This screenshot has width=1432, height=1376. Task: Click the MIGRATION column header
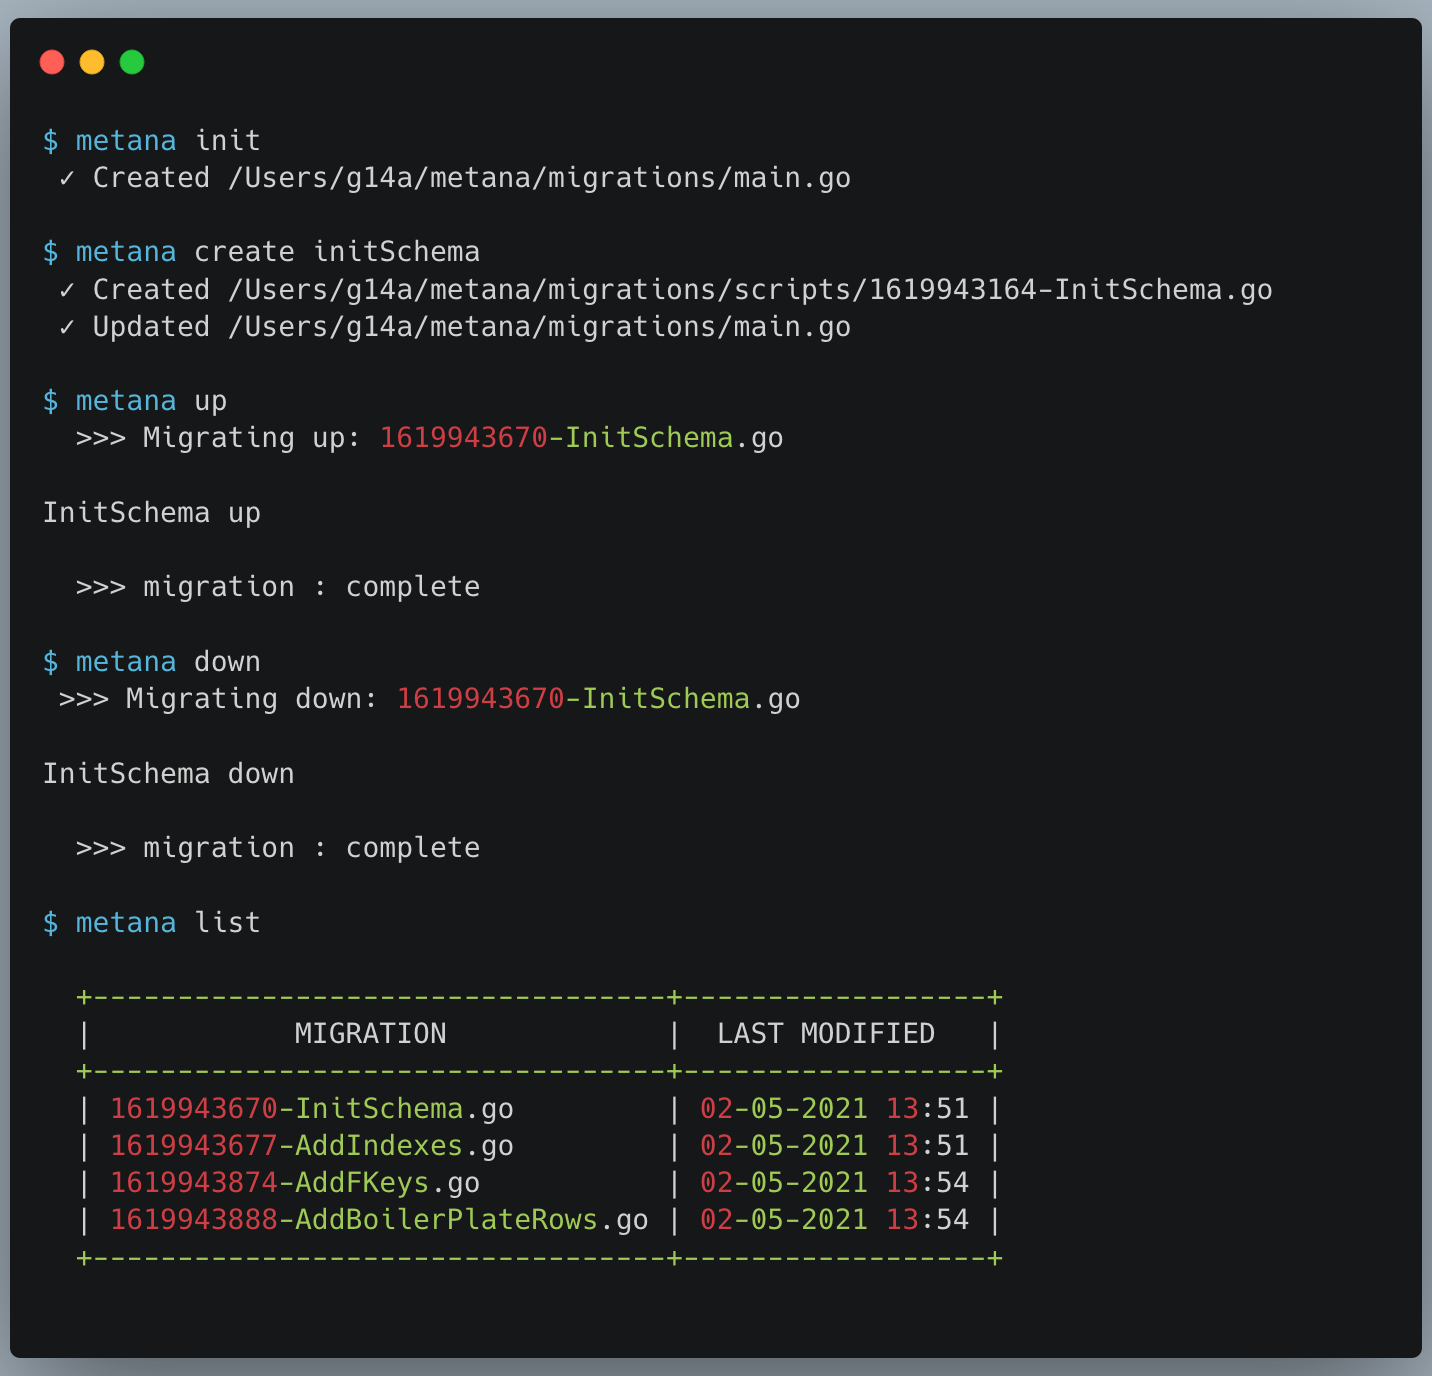coord(370,1034)
